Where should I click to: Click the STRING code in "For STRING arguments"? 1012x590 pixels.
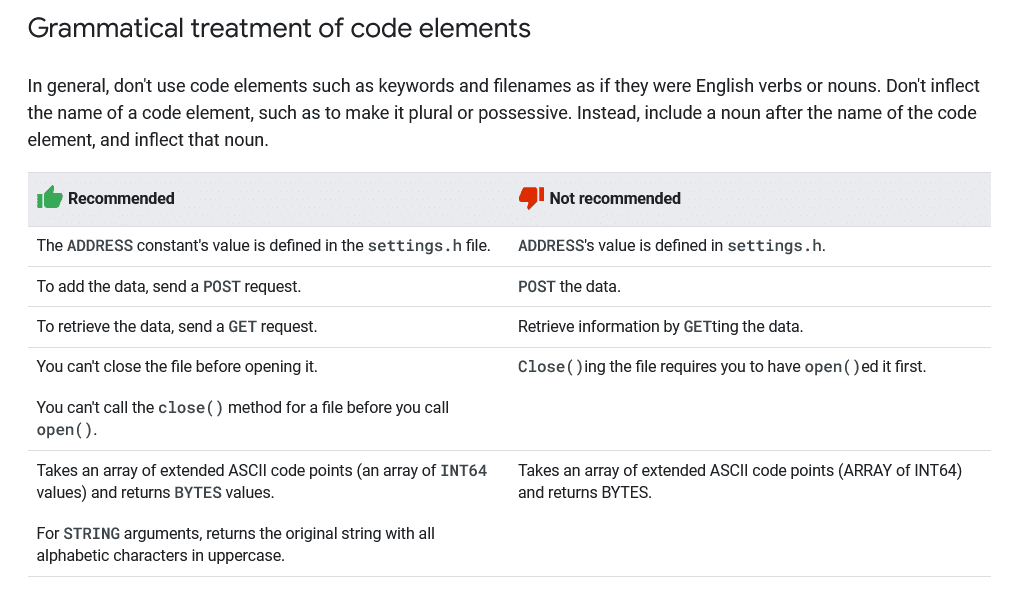pos(92,533)
